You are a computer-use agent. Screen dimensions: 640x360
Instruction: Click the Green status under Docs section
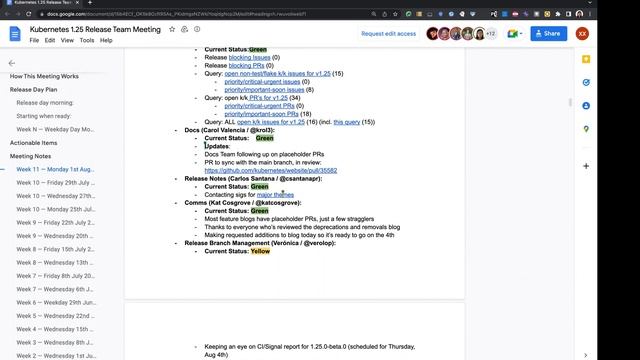[x=264, y=138]
